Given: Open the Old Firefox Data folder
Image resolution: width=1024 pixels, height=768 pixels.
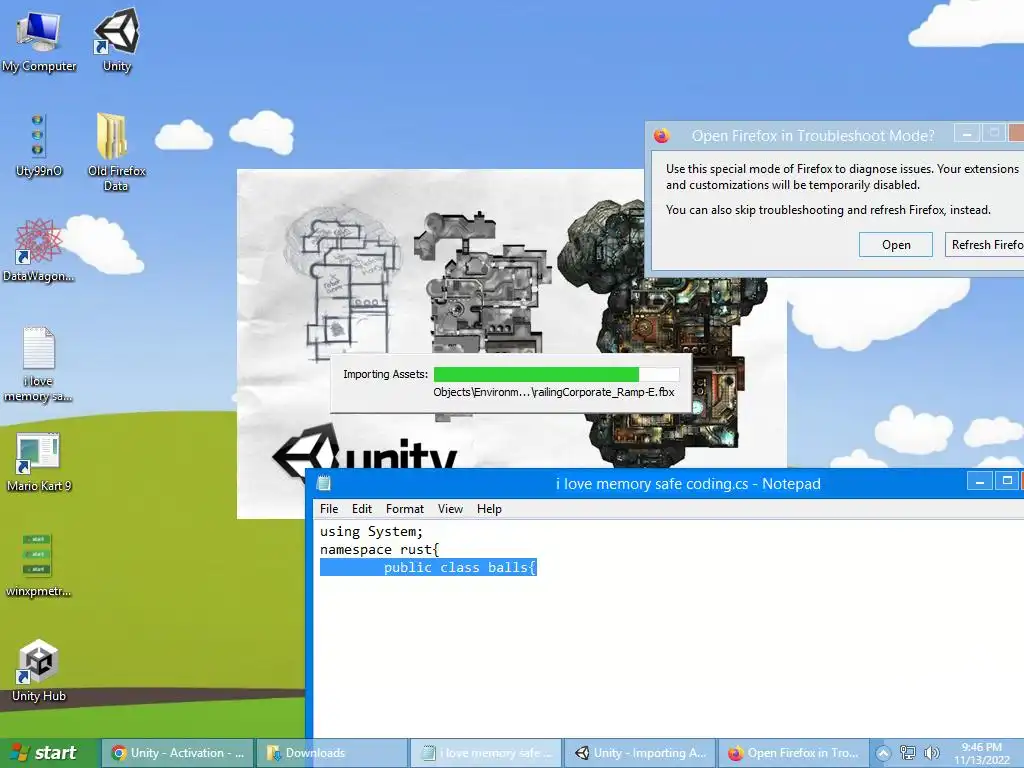Looking at the screenshot, I should pyautogui.click(x=116, y=152).
